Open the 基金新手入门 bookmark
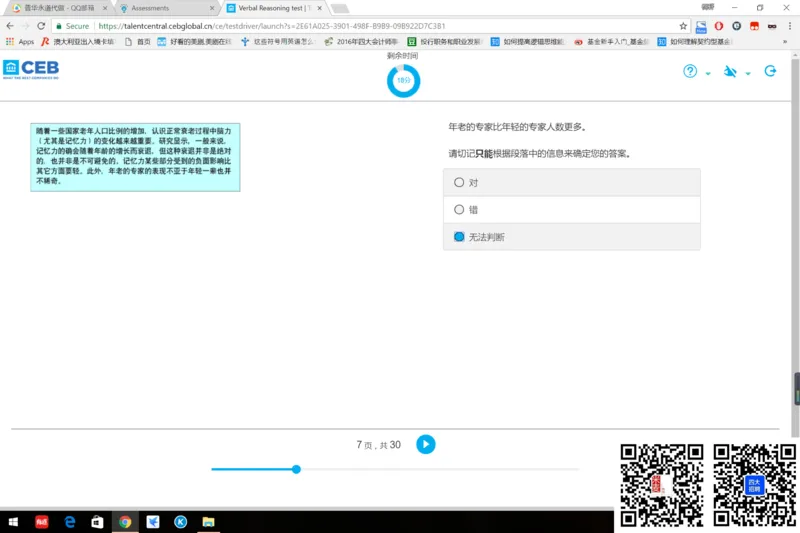Image resolution: width=800 pixels, height=533 pixels. pyautogui.click(x=612, y=42)
